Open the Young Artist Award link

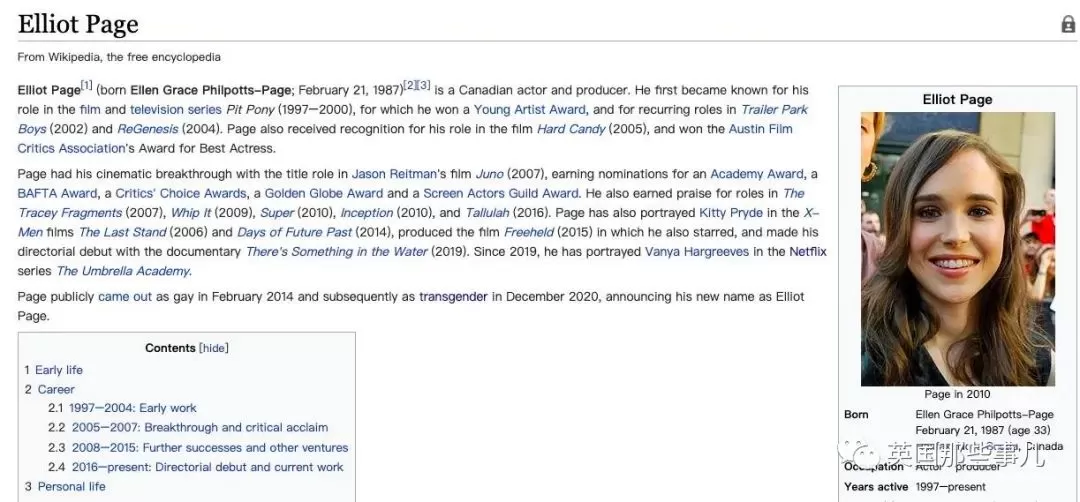tap(530, 109)
